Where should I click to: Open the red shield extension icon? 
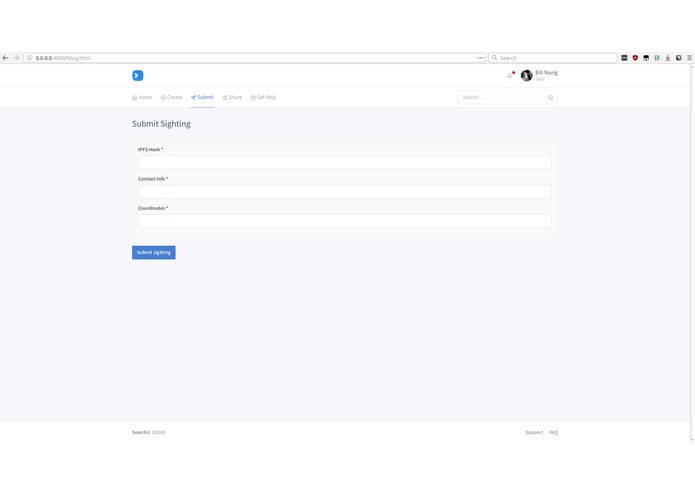coord(635,58)
